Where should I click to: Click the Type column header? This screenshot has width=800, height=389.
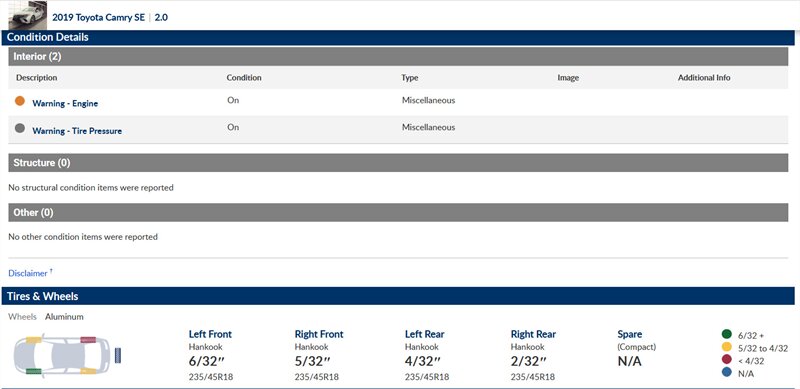[410, 78]
